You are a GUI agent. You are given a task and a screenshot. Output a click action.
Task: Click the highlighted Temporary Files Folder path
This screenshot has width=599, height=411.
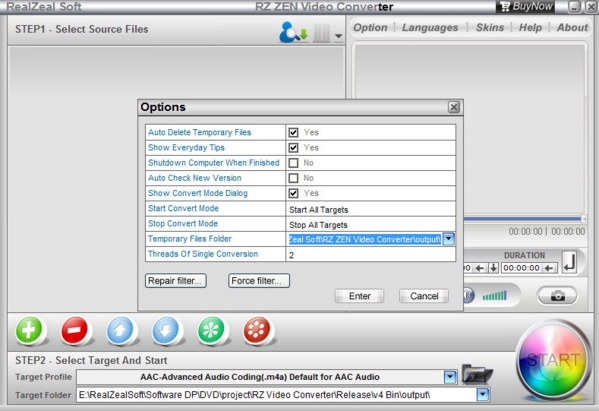tap(365, 239)
